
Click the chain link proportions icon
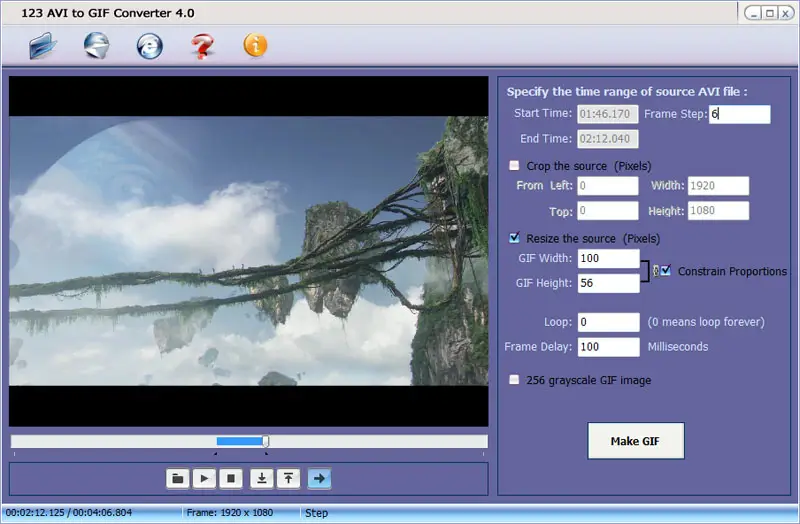coord(656,271)
